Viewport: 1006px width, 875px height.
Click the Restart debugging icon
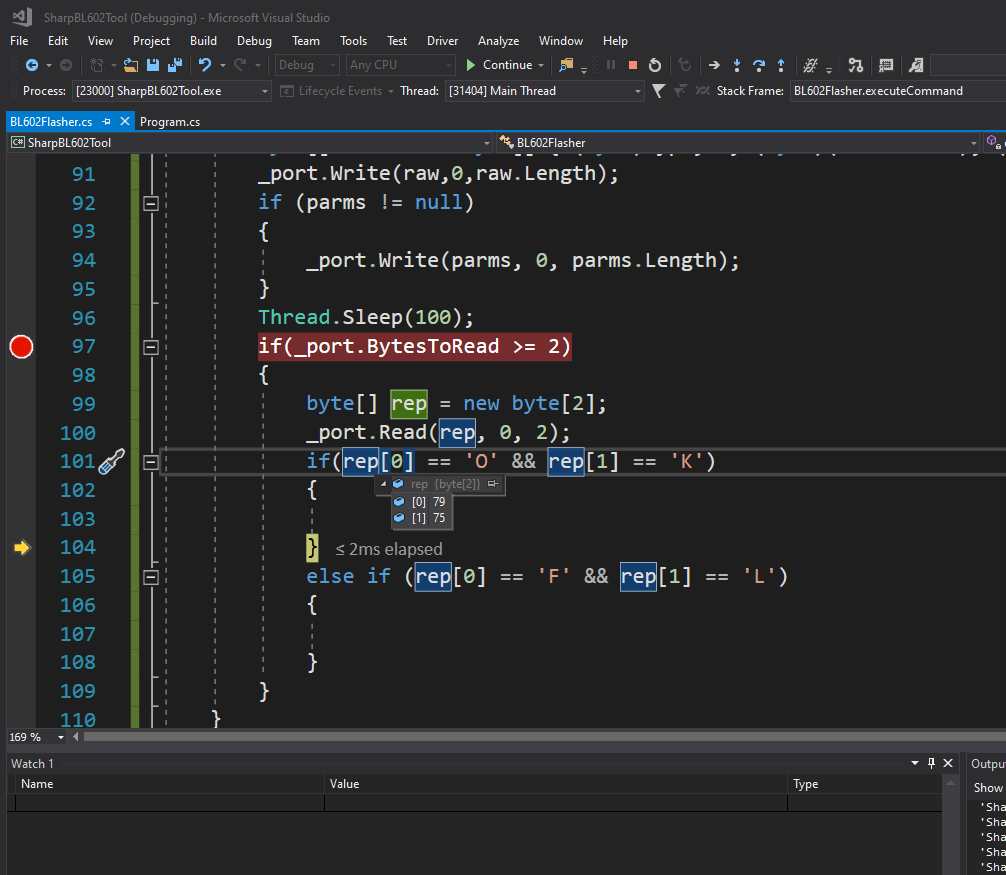[x=654, y=65]
